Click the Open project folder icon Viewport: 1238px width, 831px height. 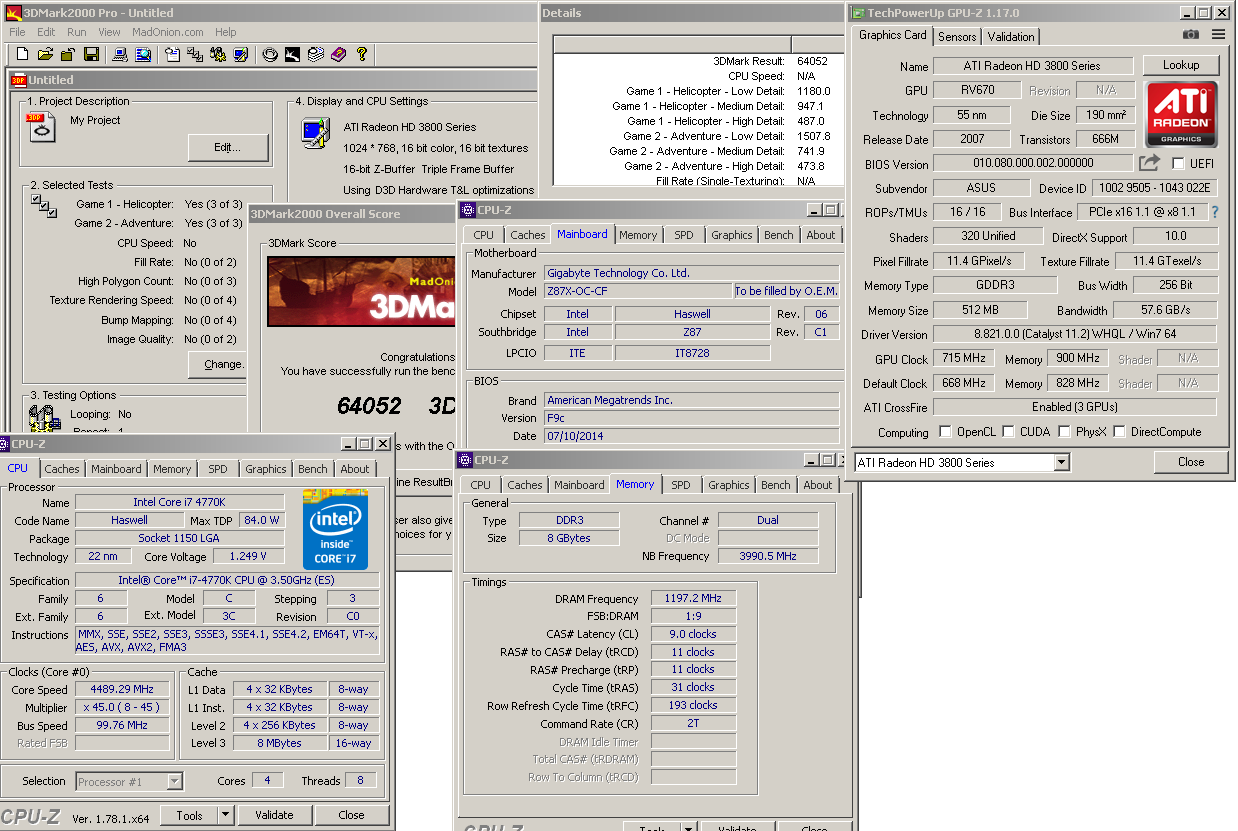[45, 54]
